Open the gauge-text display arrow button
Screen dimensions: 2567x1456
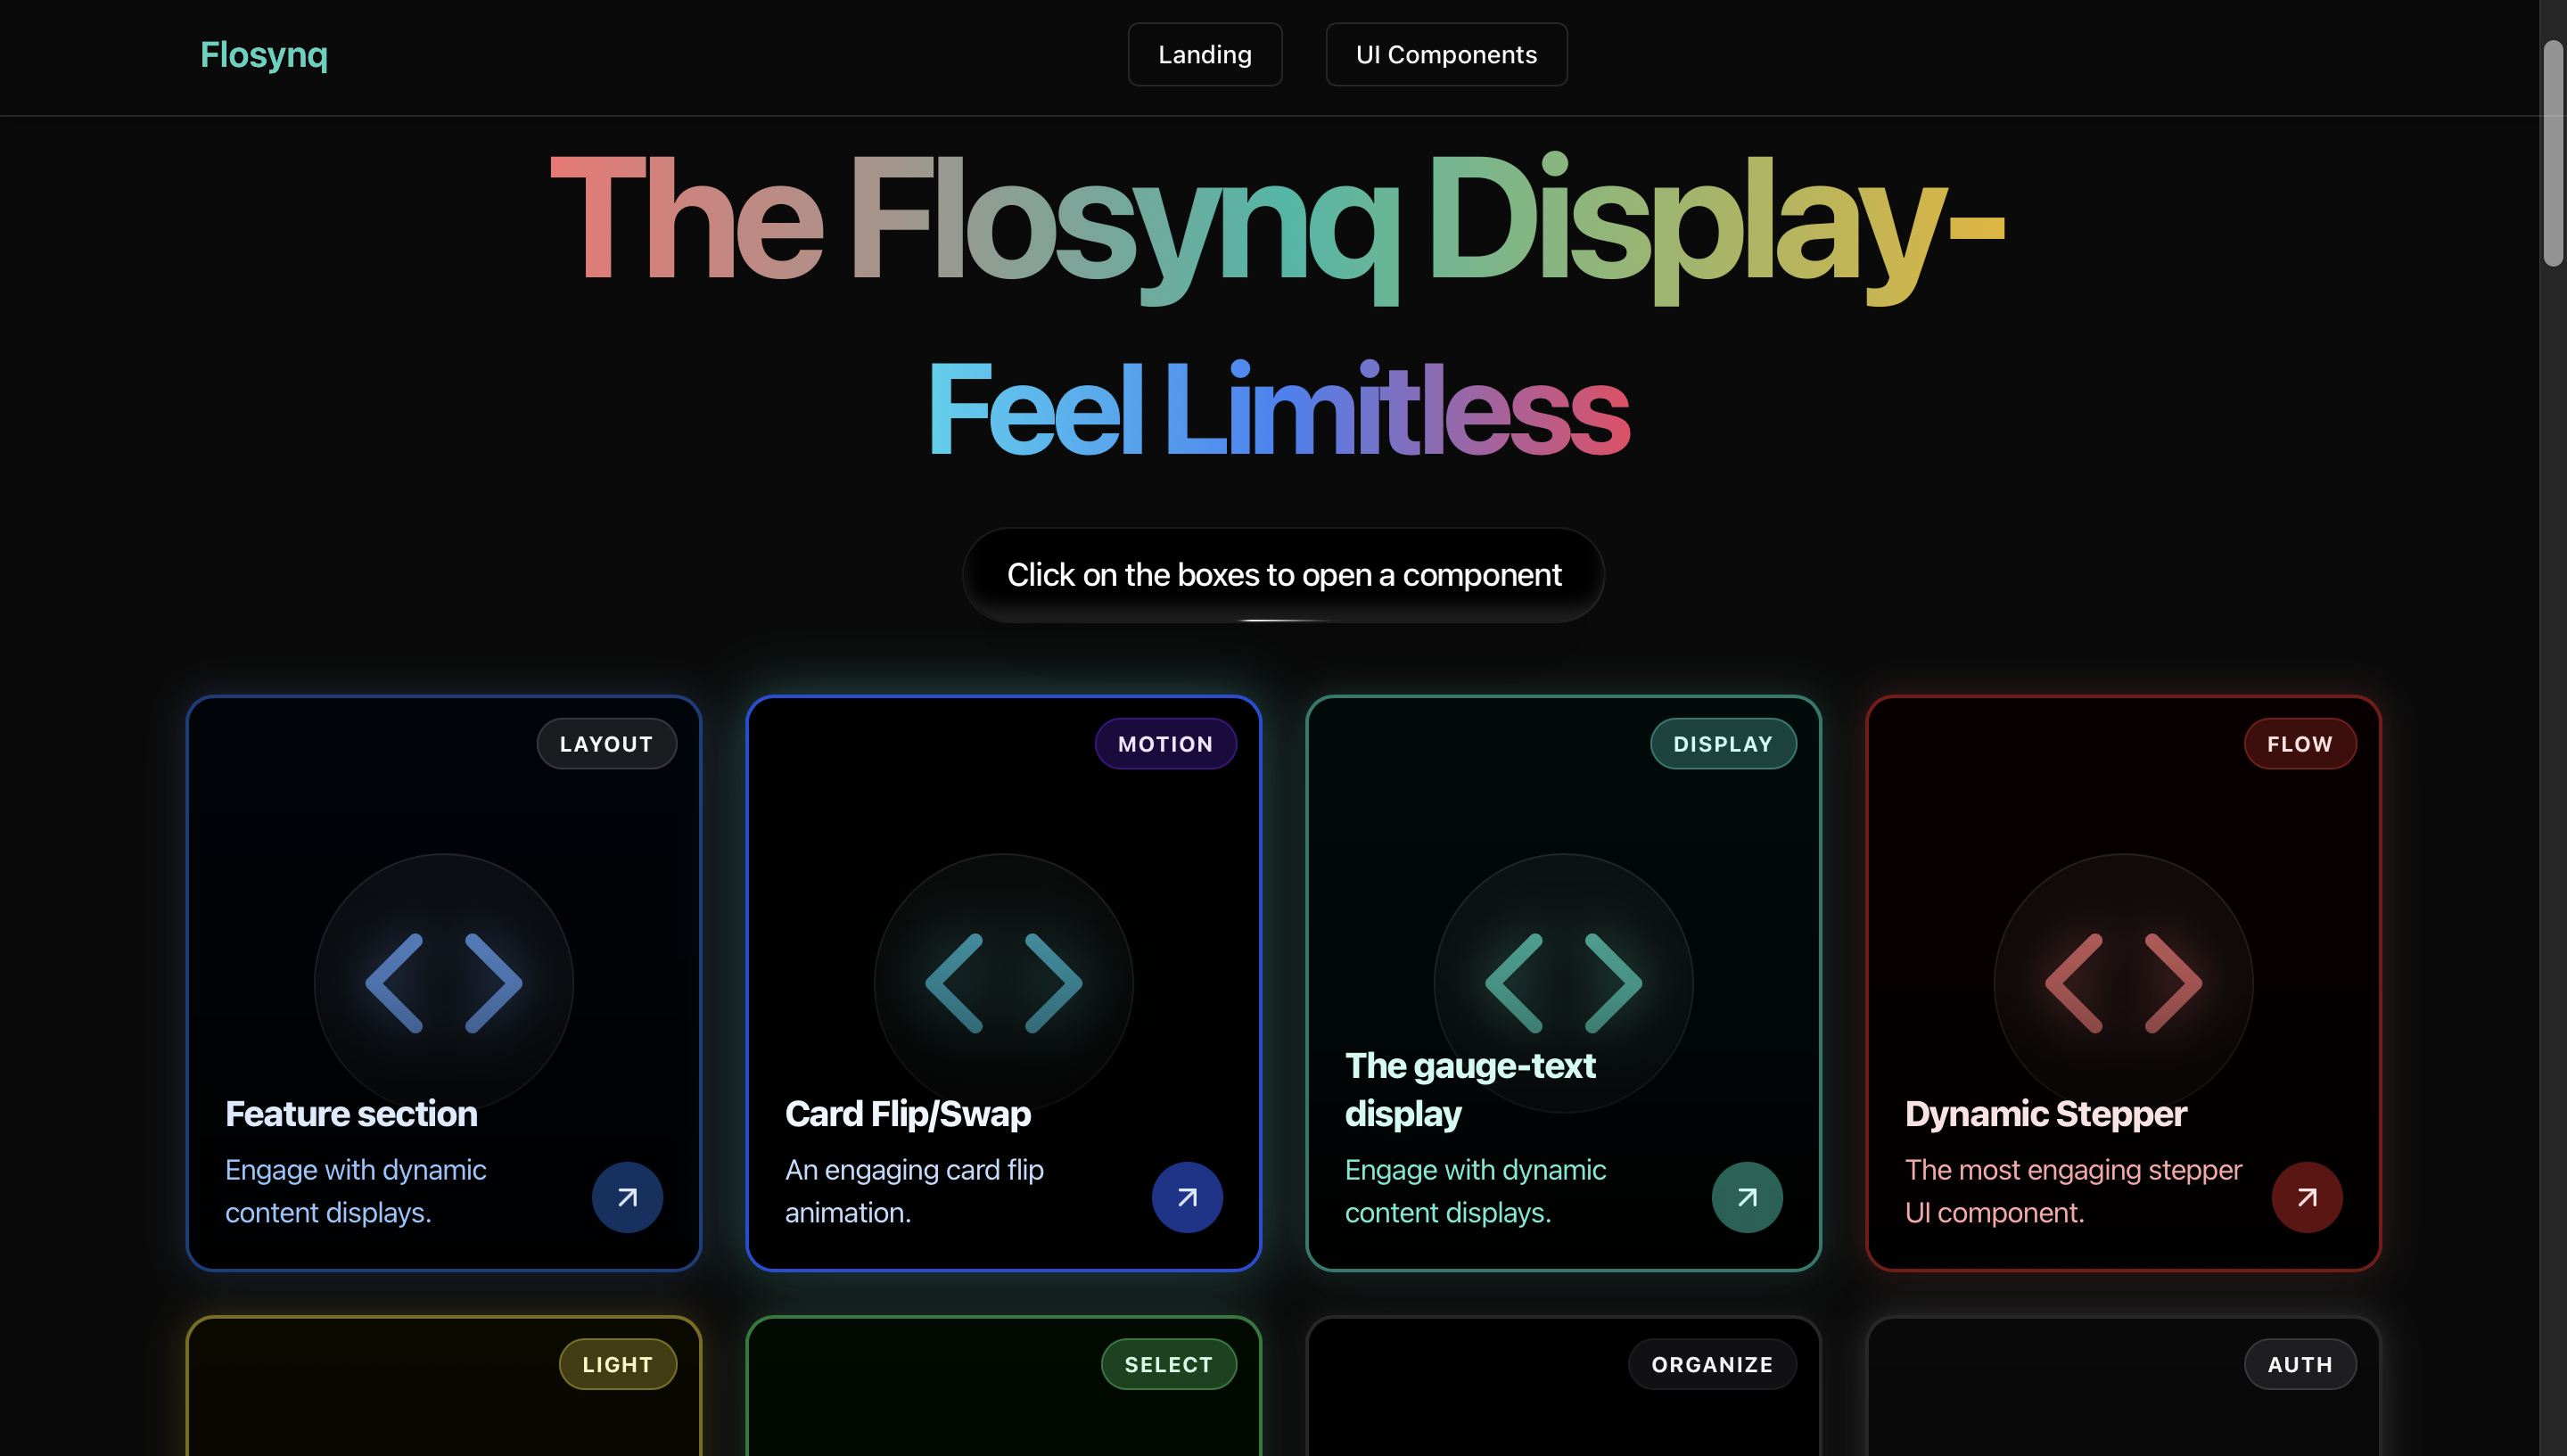pos(1747,1197)
